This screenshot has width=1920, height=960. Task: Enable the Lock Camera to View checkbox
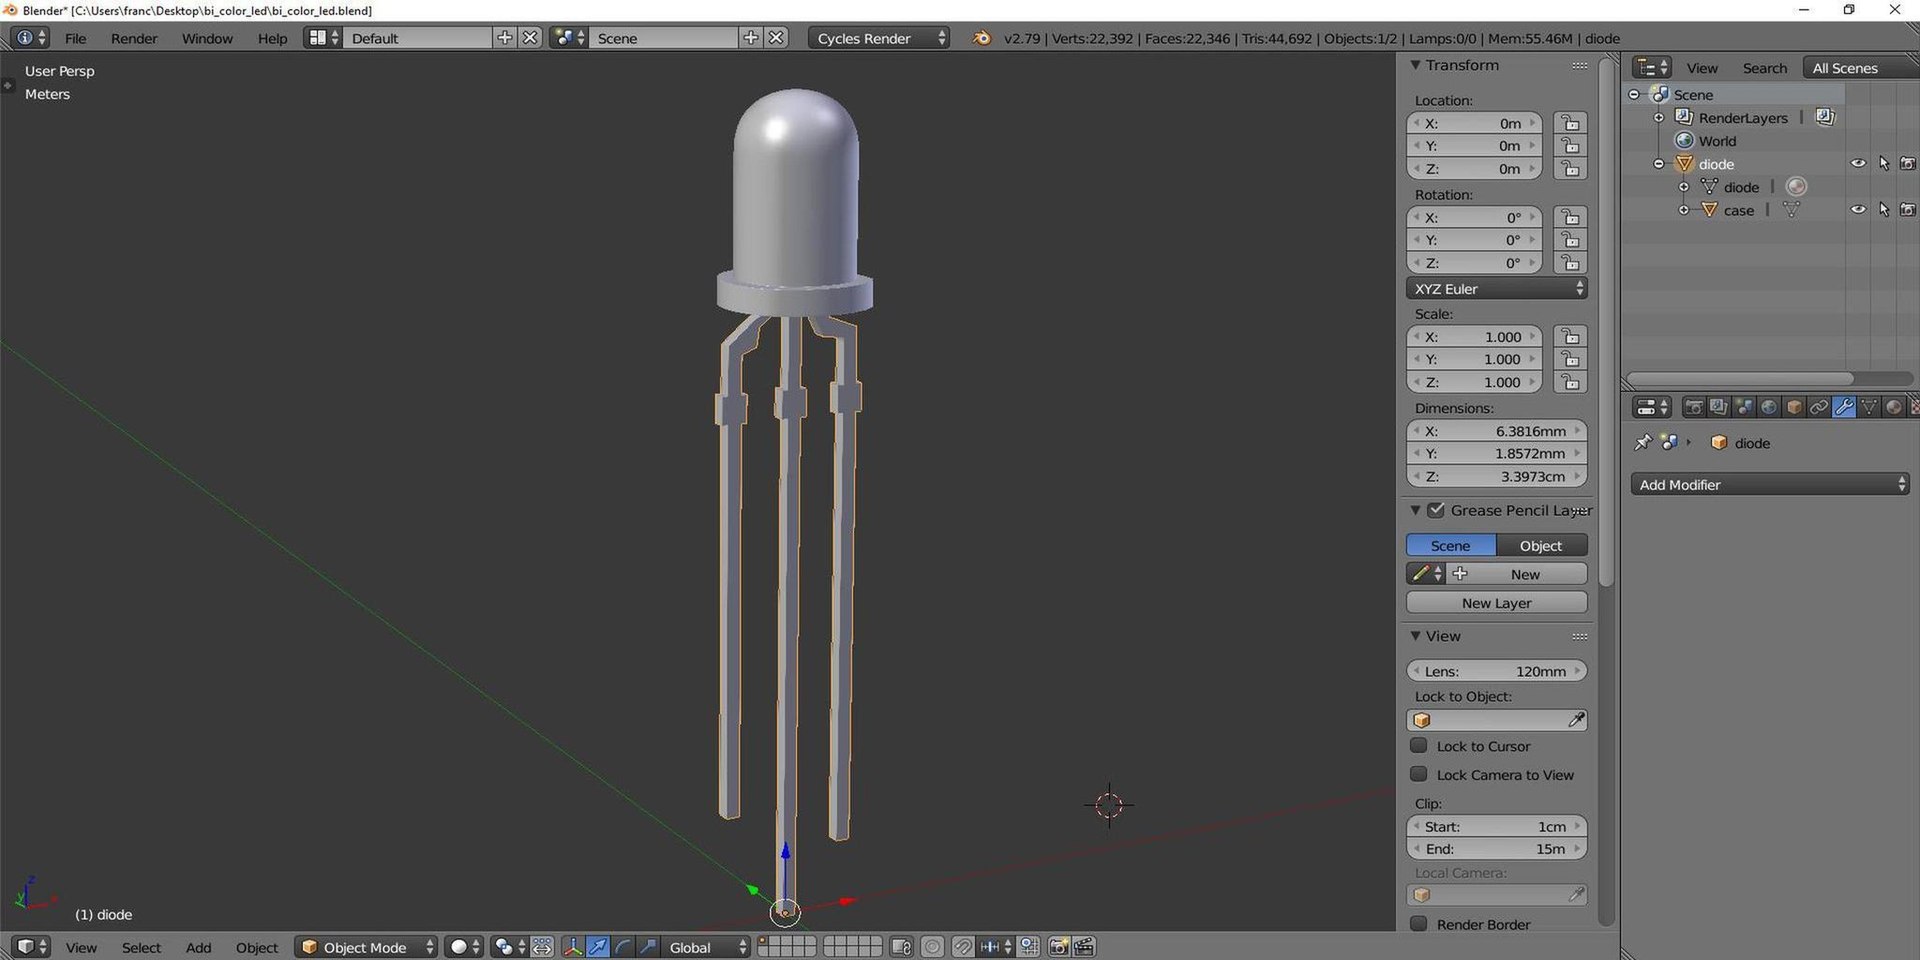1418,774
